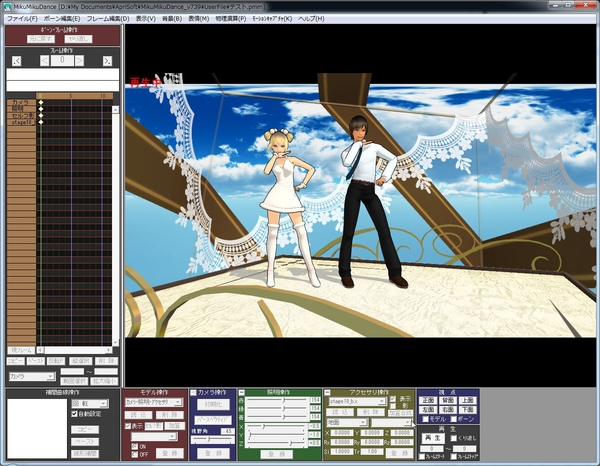Set viewpoint to 左面 (left)
Image resolution: width=600 pixels, height=466 pixels.
[428, 410]
